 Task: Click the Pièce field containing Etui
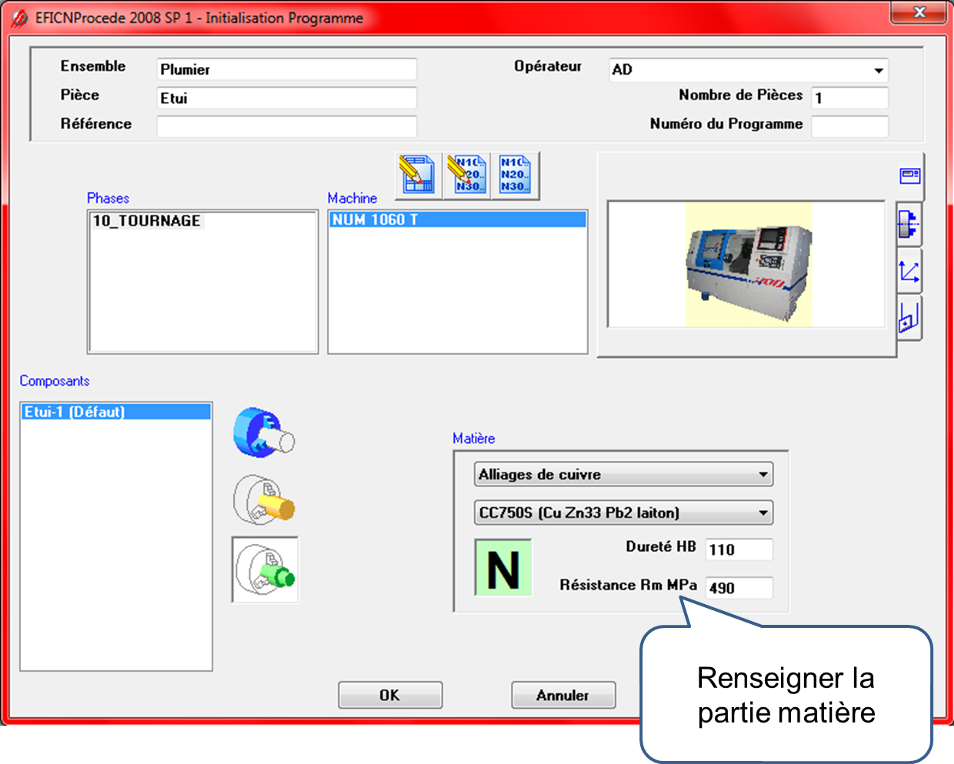tap(287, 98)
